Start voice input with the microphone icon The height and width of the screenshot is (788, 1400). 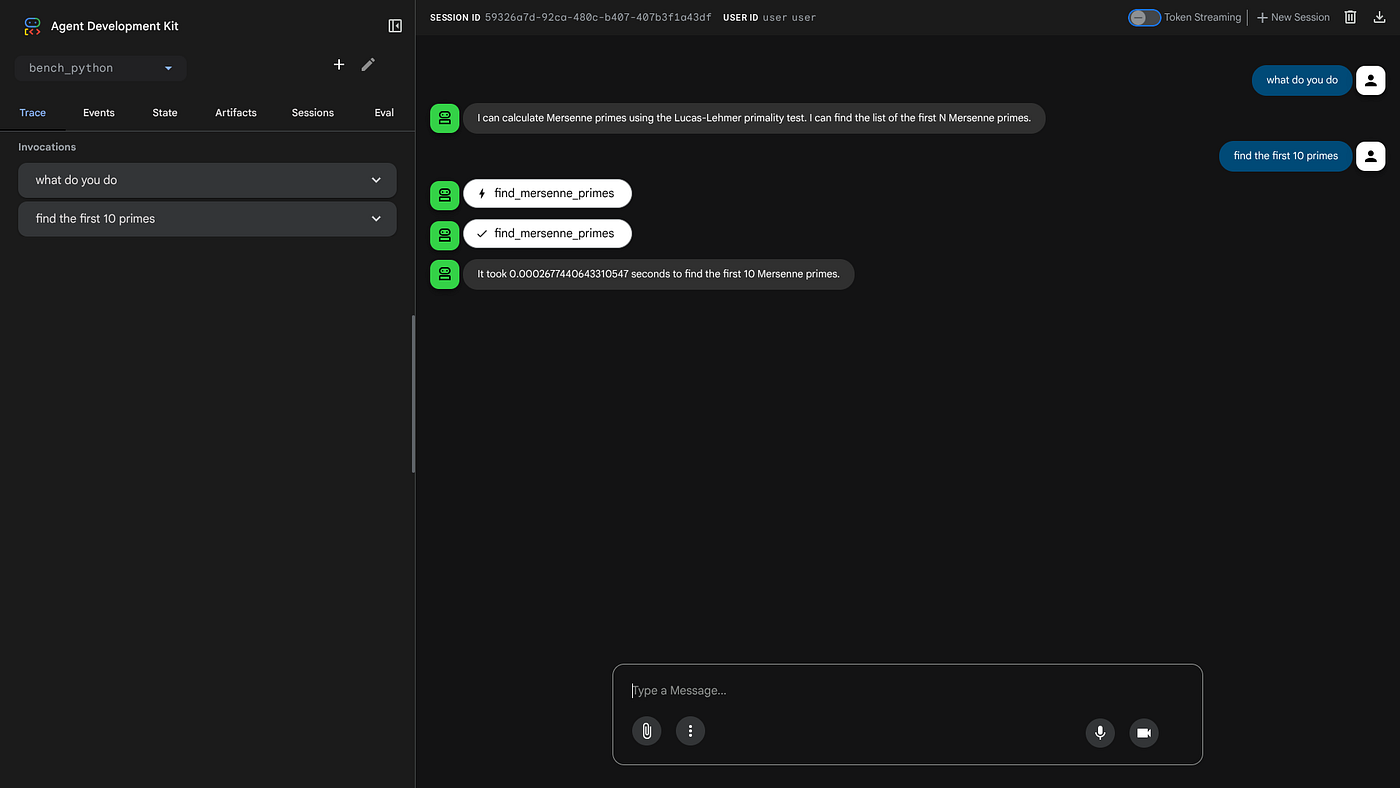[x=1100, y=733]
